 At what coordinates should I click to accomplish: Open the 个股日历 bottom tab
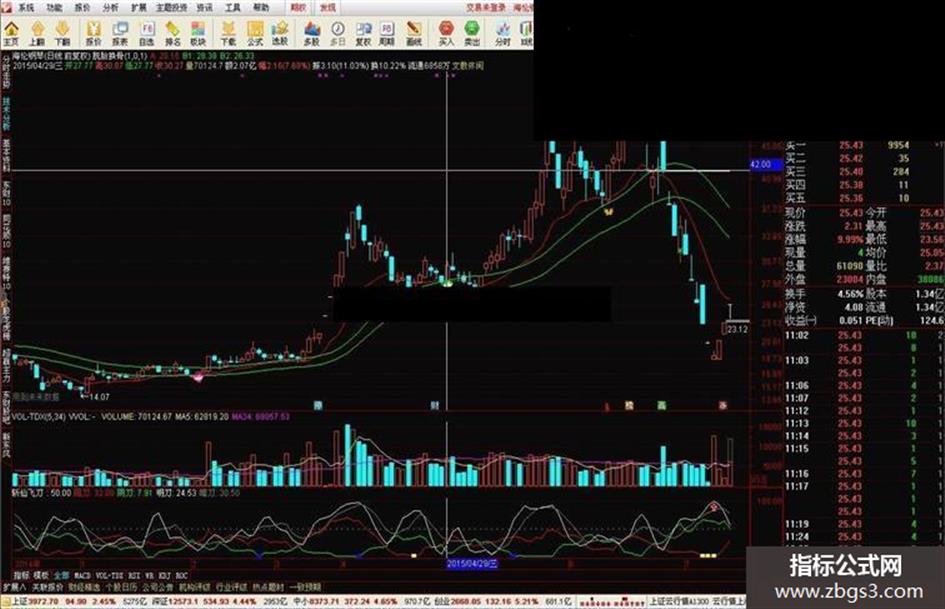(122, 587)
